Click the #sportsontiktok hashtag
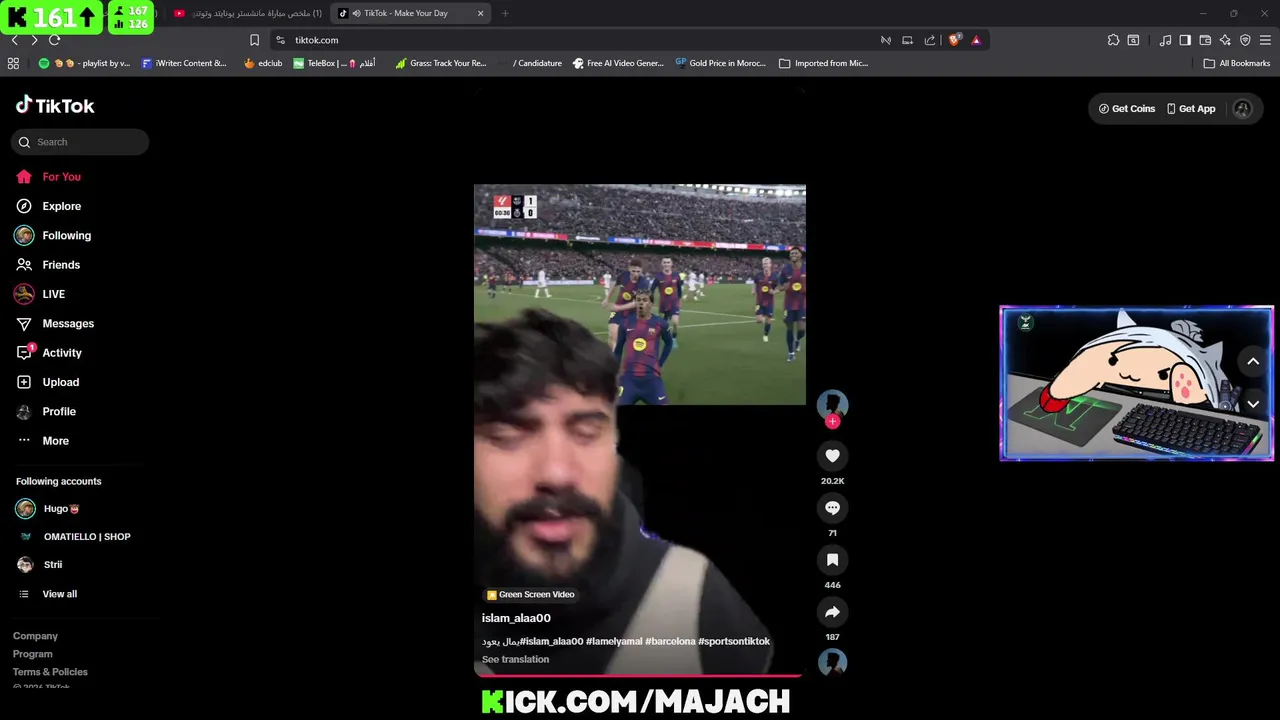Viewport: 1280px width, 720px height. click(734, 641)
